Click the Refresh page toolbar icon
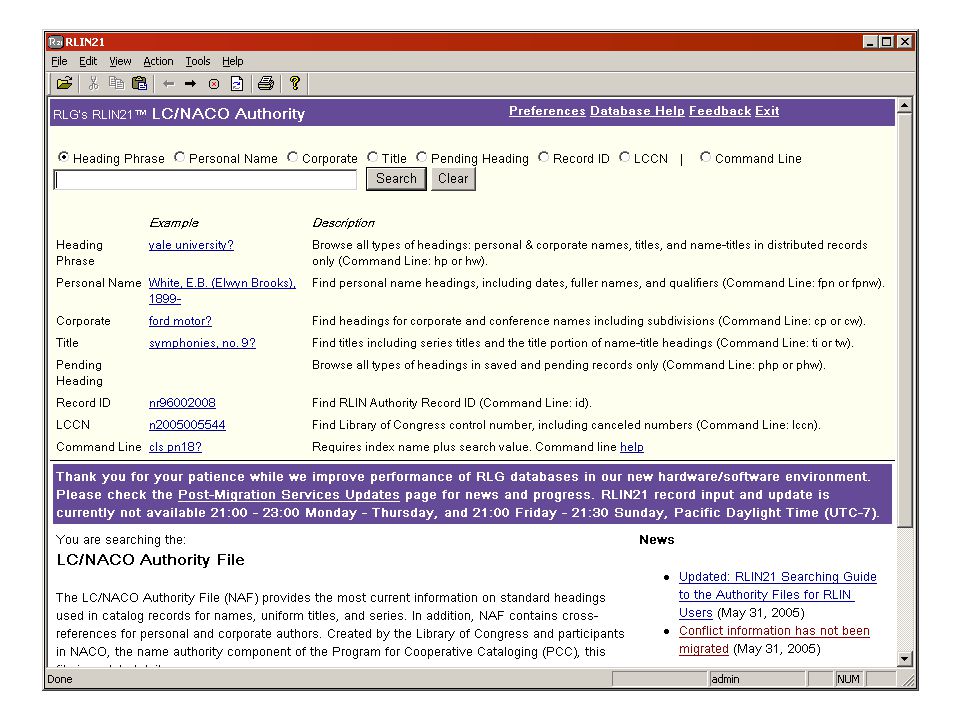 click(237, 84)
